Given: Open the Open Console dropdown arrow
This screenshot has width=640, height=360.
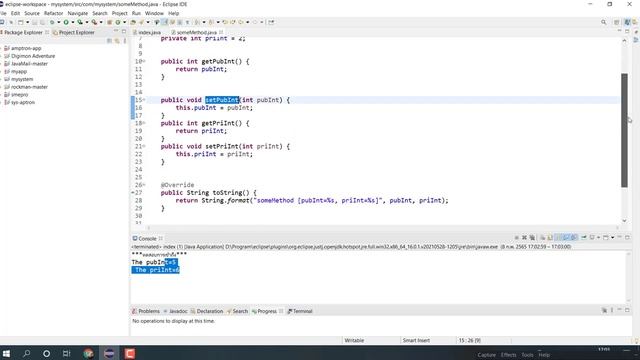Looking at the screenshot, I should pyautogui.click(x=612, y=237).
